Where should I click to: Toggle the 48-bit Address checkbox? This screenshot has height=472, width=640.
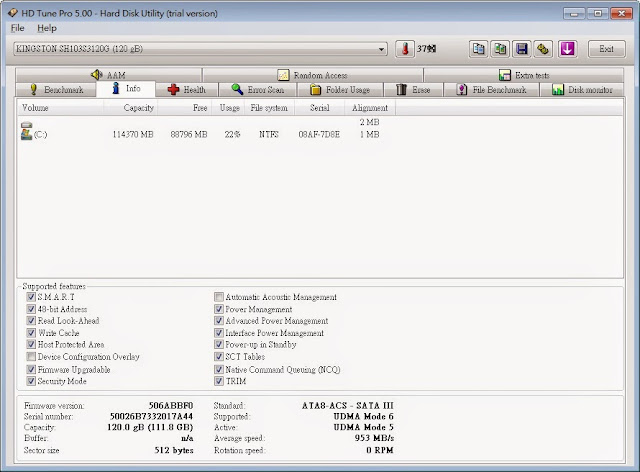click(31, 309)
